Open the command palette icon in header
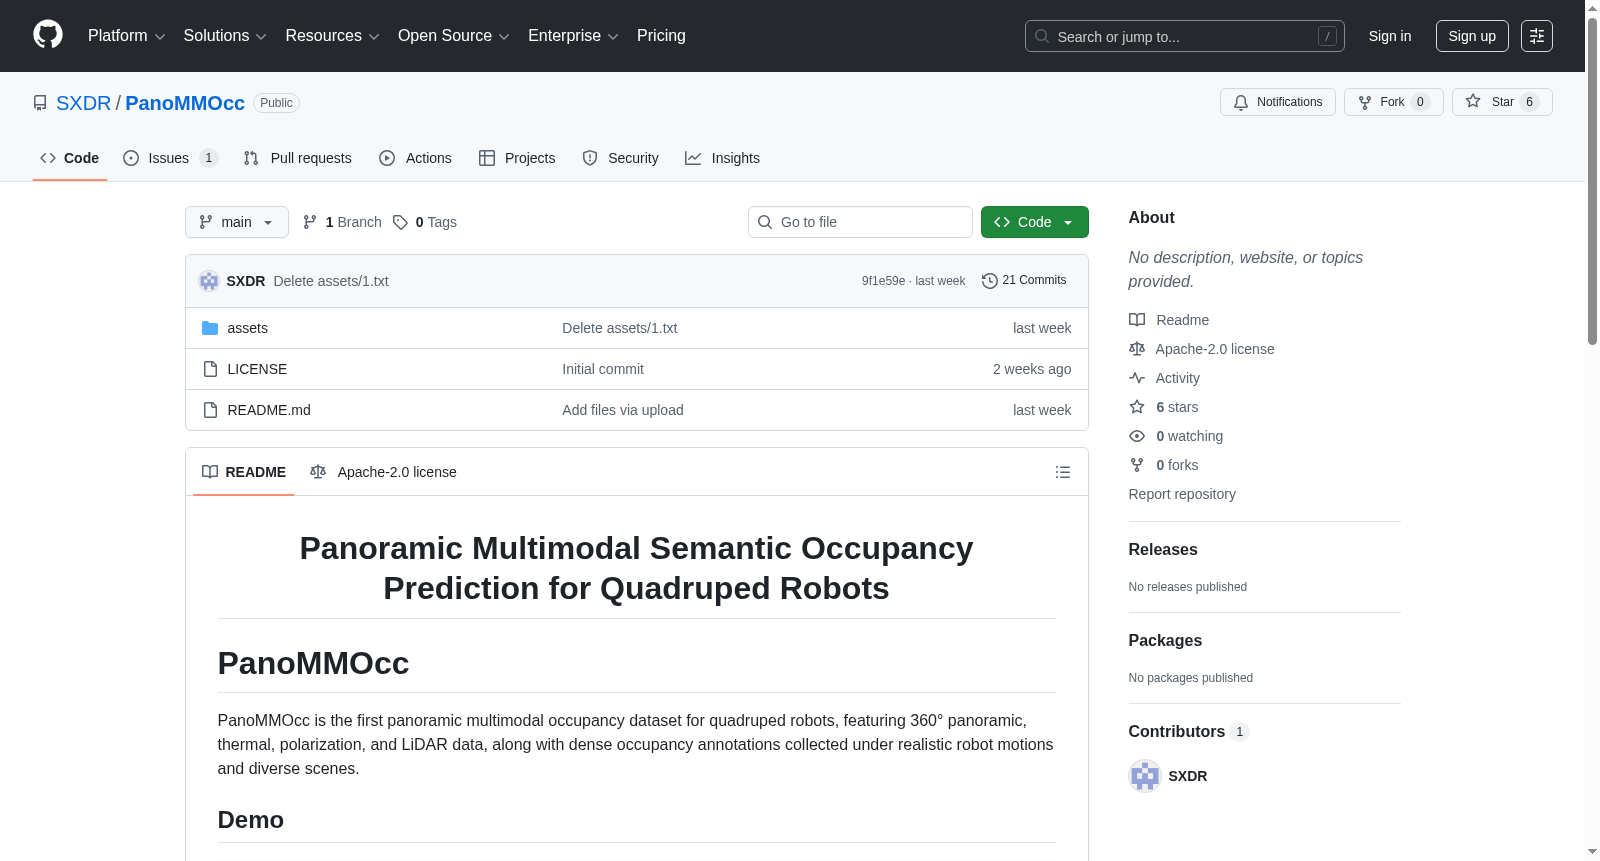Image resolution: width=1600 pixels, height=861 pixels. pyautogui.click(x=1537, y=36)
